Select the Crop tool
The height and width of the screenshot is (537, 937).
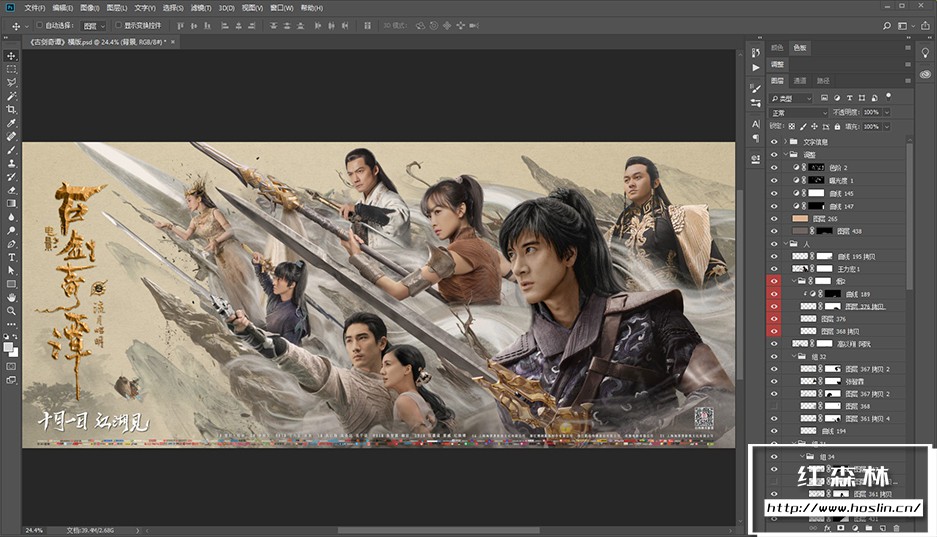click(x=11, y=109)
